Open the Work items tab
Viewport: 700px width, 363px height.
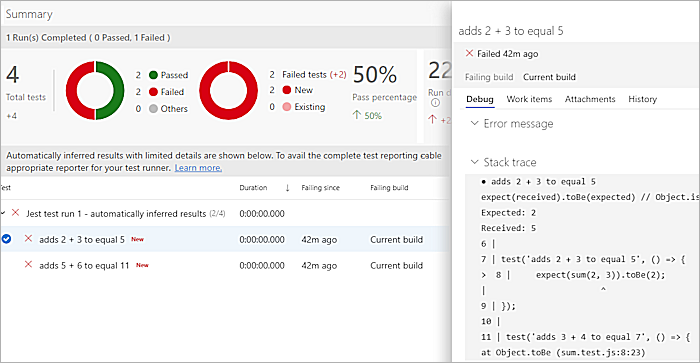click(529, 99)
